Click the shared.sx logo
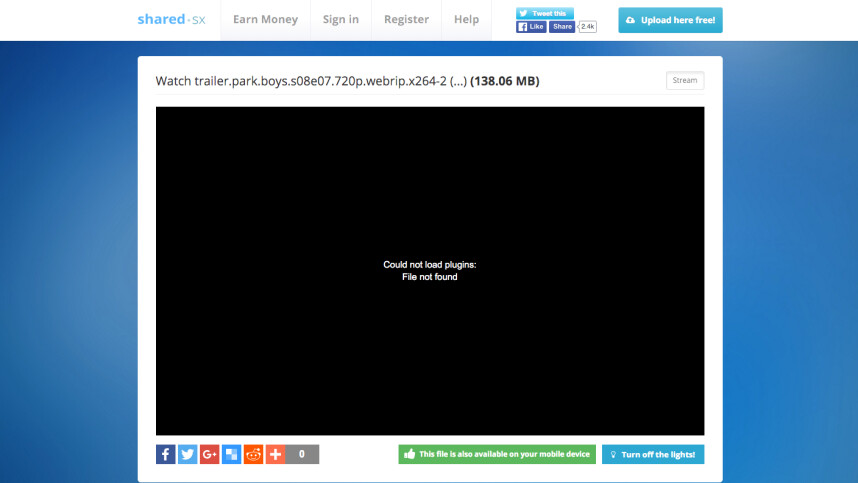This screenshot has height=483, width=858. coord(171,20)
